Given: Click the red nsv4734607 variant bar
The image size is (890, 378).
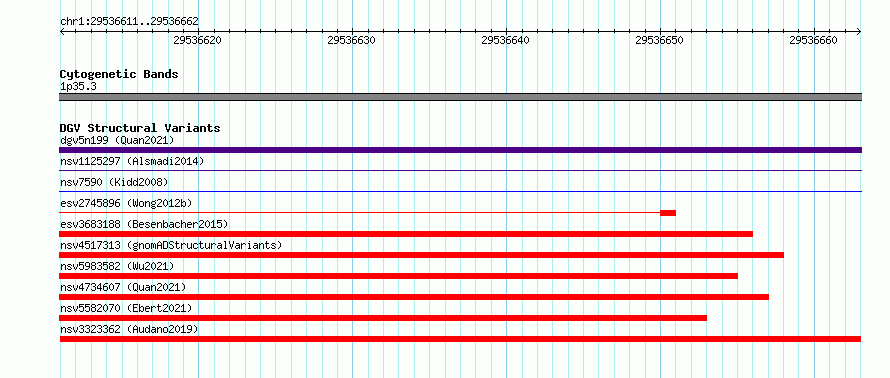Looking at the screenshot, I should click(x=414, y=297).
